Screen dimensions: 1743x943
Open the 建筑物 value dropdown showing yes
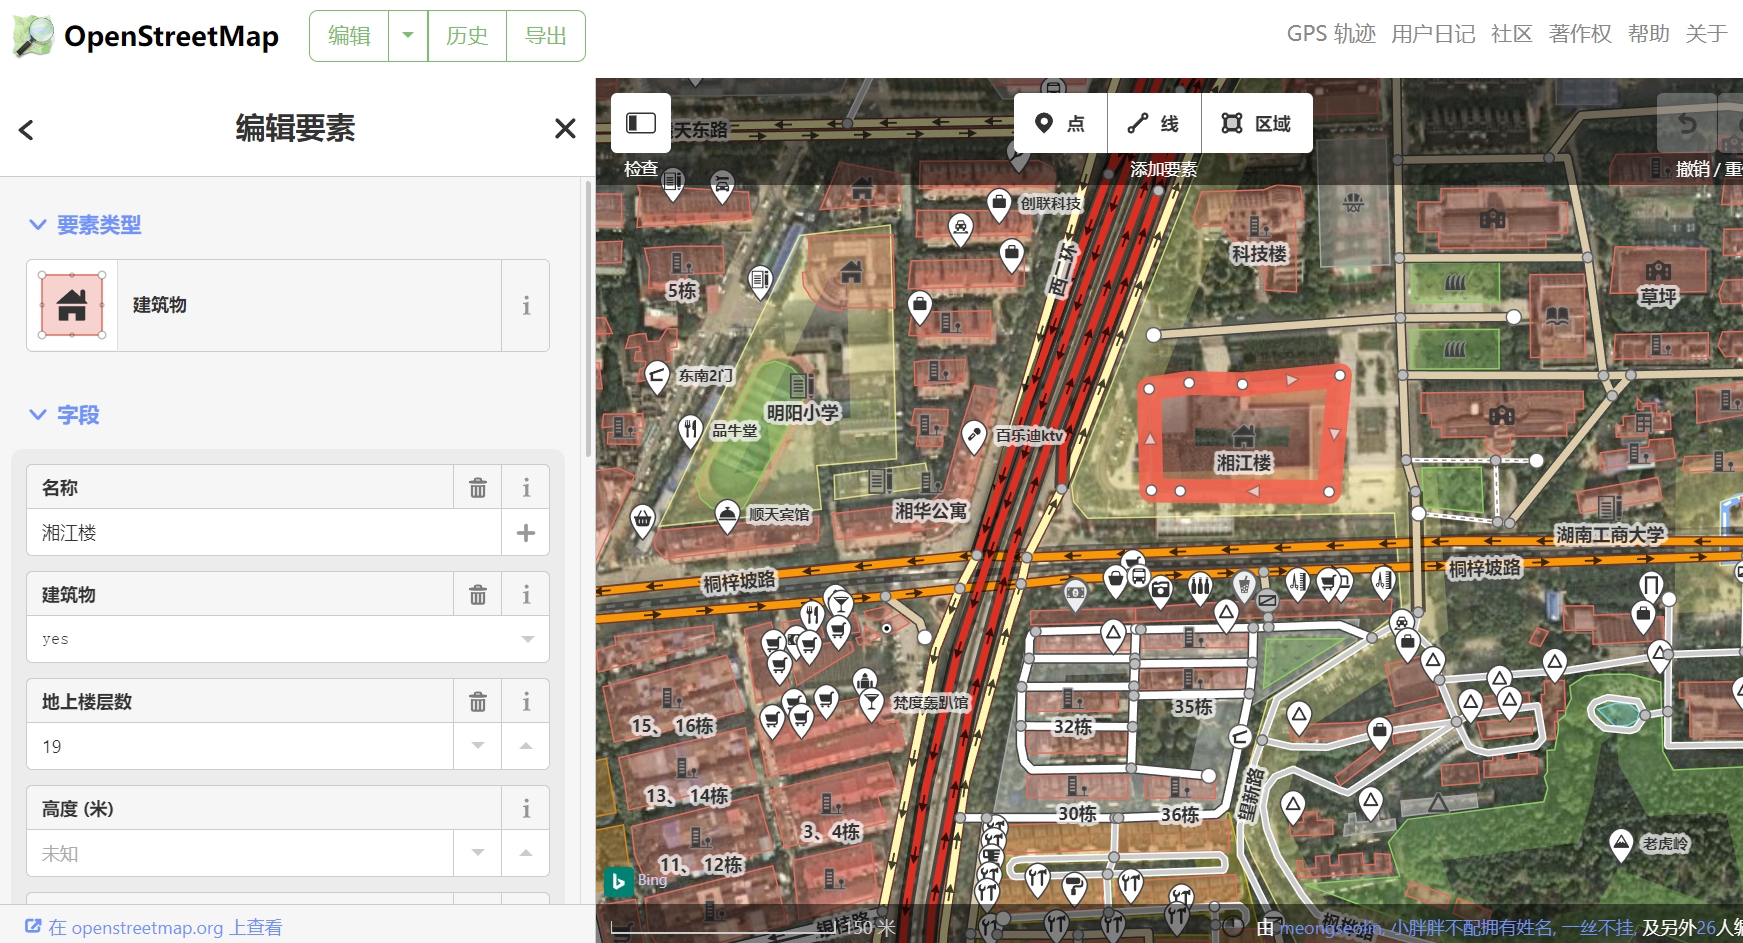[527, 638]
